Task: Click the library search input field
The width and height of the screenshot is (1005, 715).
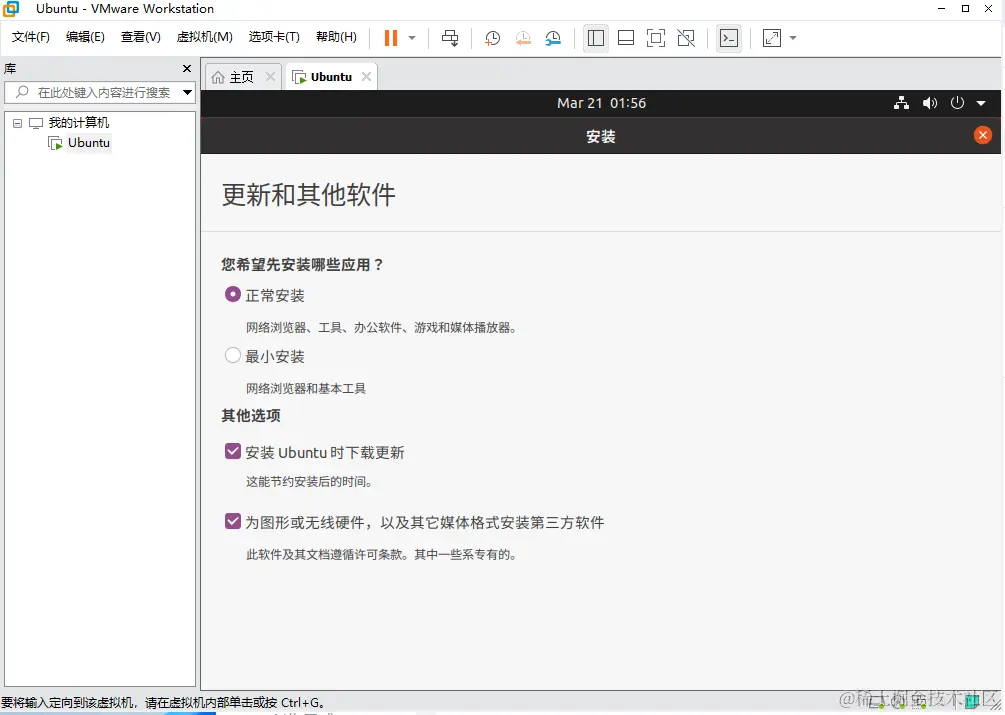Action: pyautogui.click(x=100, y=91)
